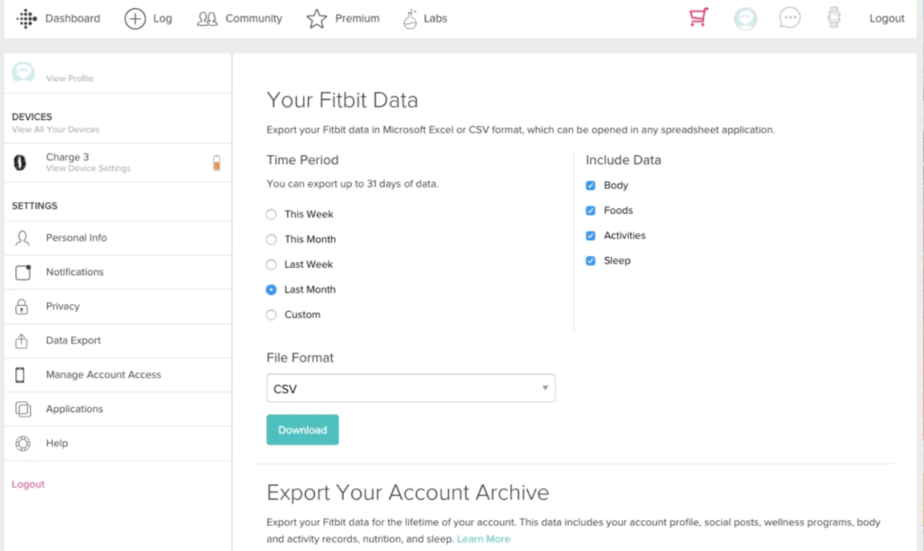Open the messages chat bubble icon
Screen dimensions: 924x551
pos(790,18)
